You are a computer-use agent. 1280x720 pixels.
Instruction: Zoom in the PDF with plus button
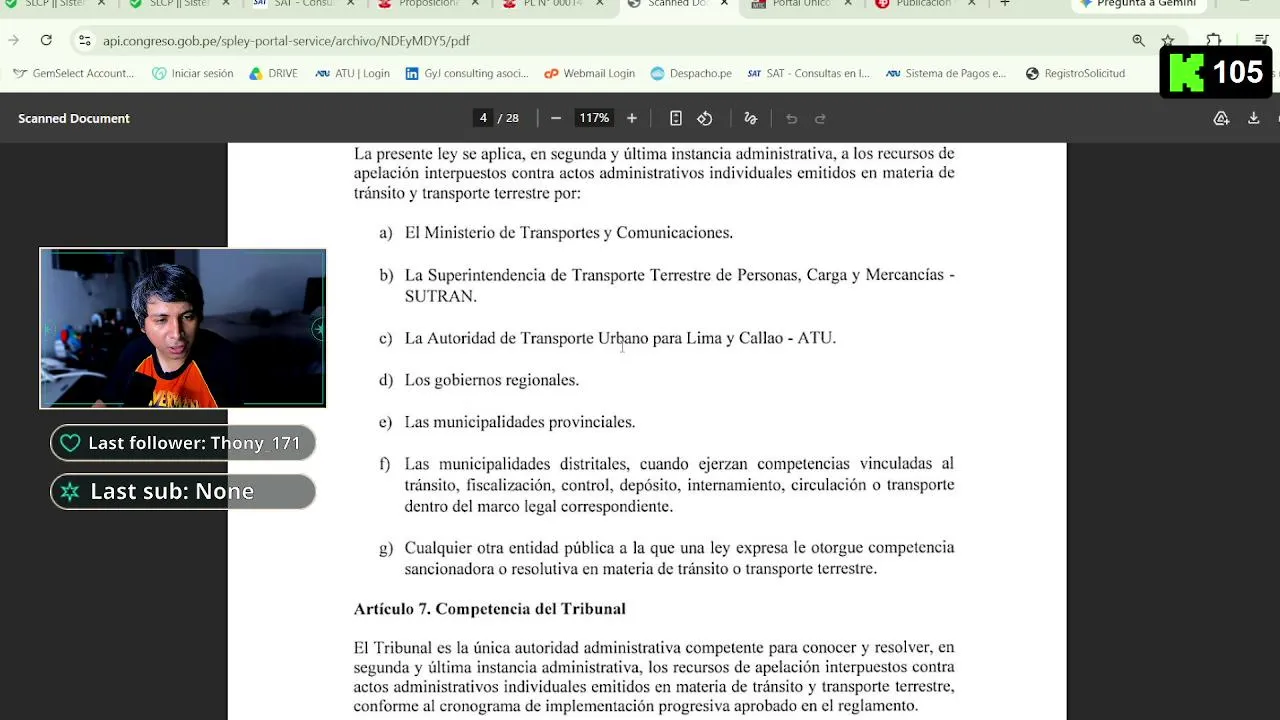(631, 118)
